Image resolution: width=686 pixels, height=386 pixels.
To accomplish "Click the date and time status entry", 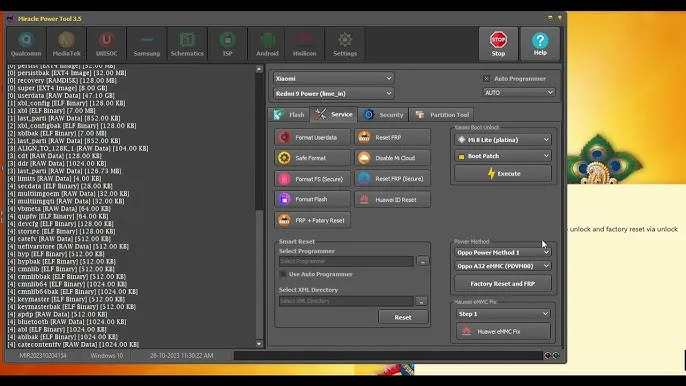I will click(x=182, y=356).
